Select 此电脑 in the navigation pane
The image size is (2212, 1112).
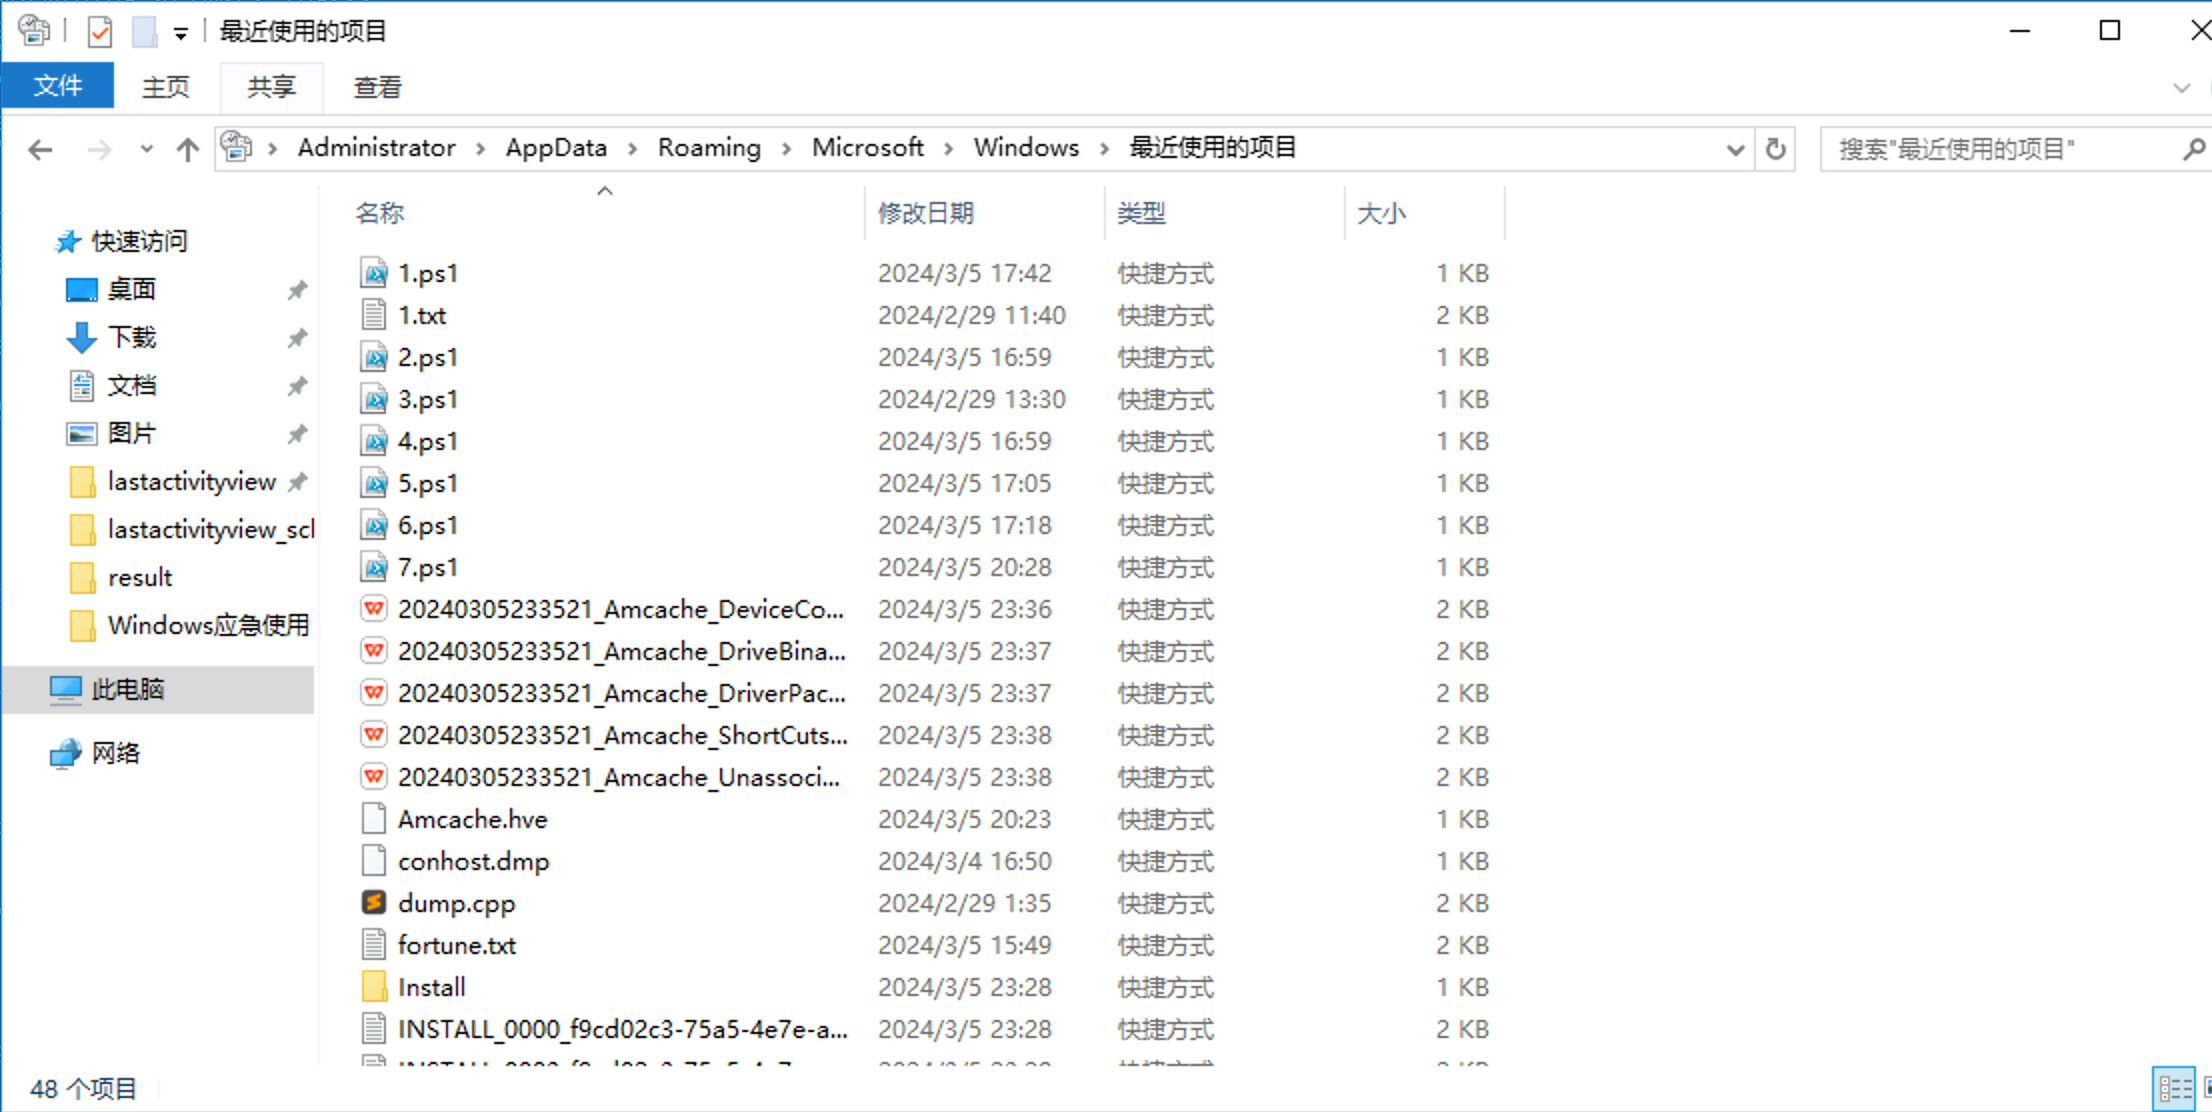pos(128,689)
